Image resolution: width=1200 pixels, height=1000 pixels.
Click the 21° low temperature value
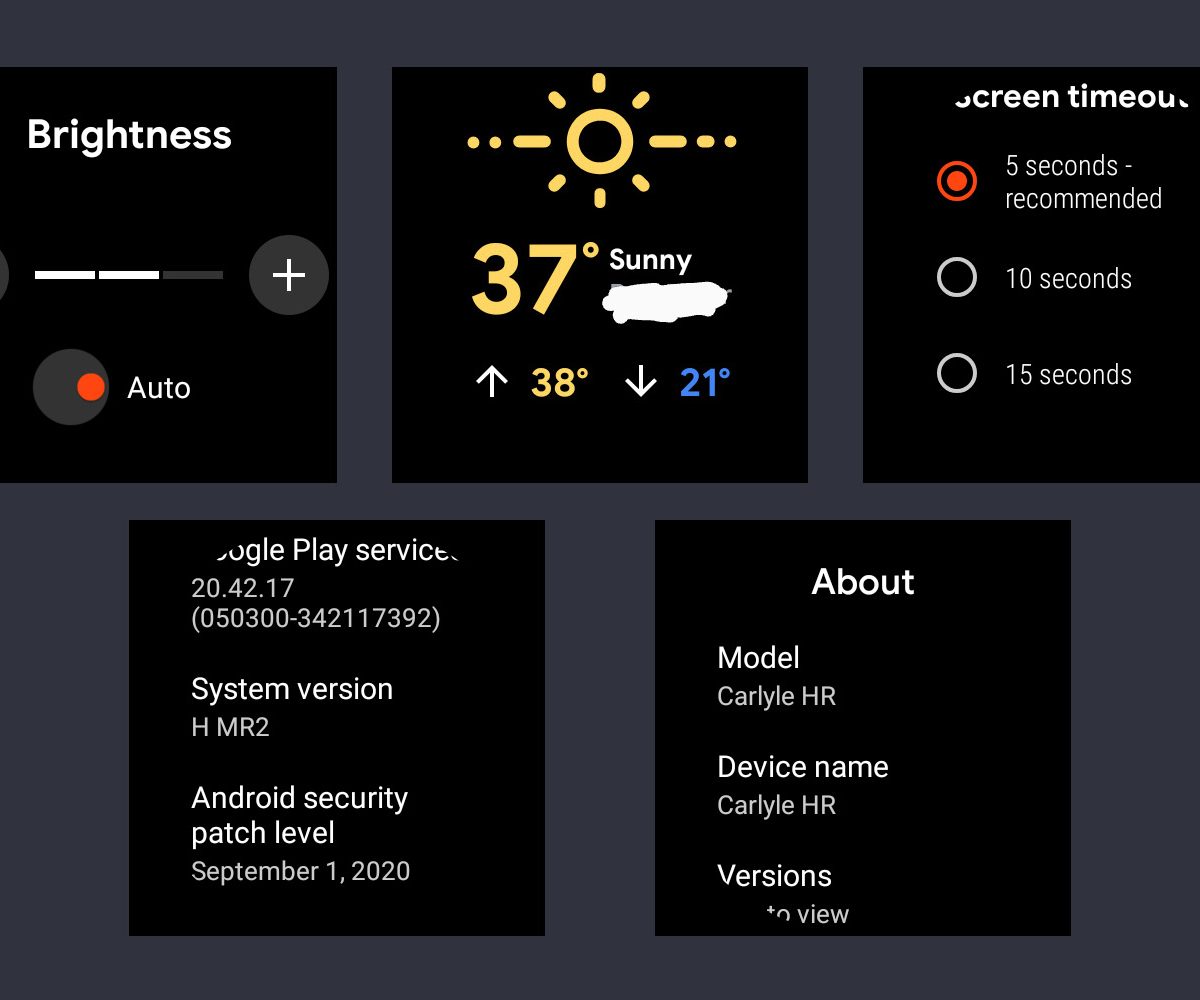[x=705, y=382]
